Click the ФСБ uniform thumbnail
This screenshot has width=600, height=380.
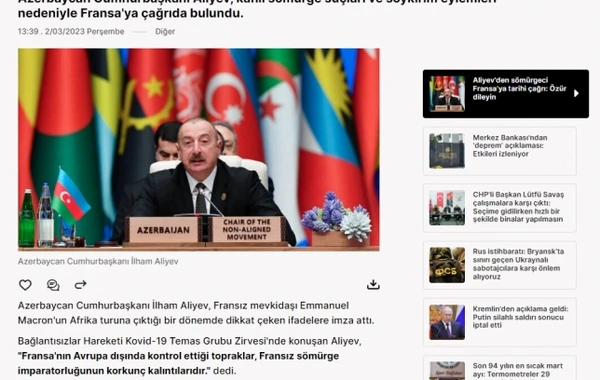point(447,265)
